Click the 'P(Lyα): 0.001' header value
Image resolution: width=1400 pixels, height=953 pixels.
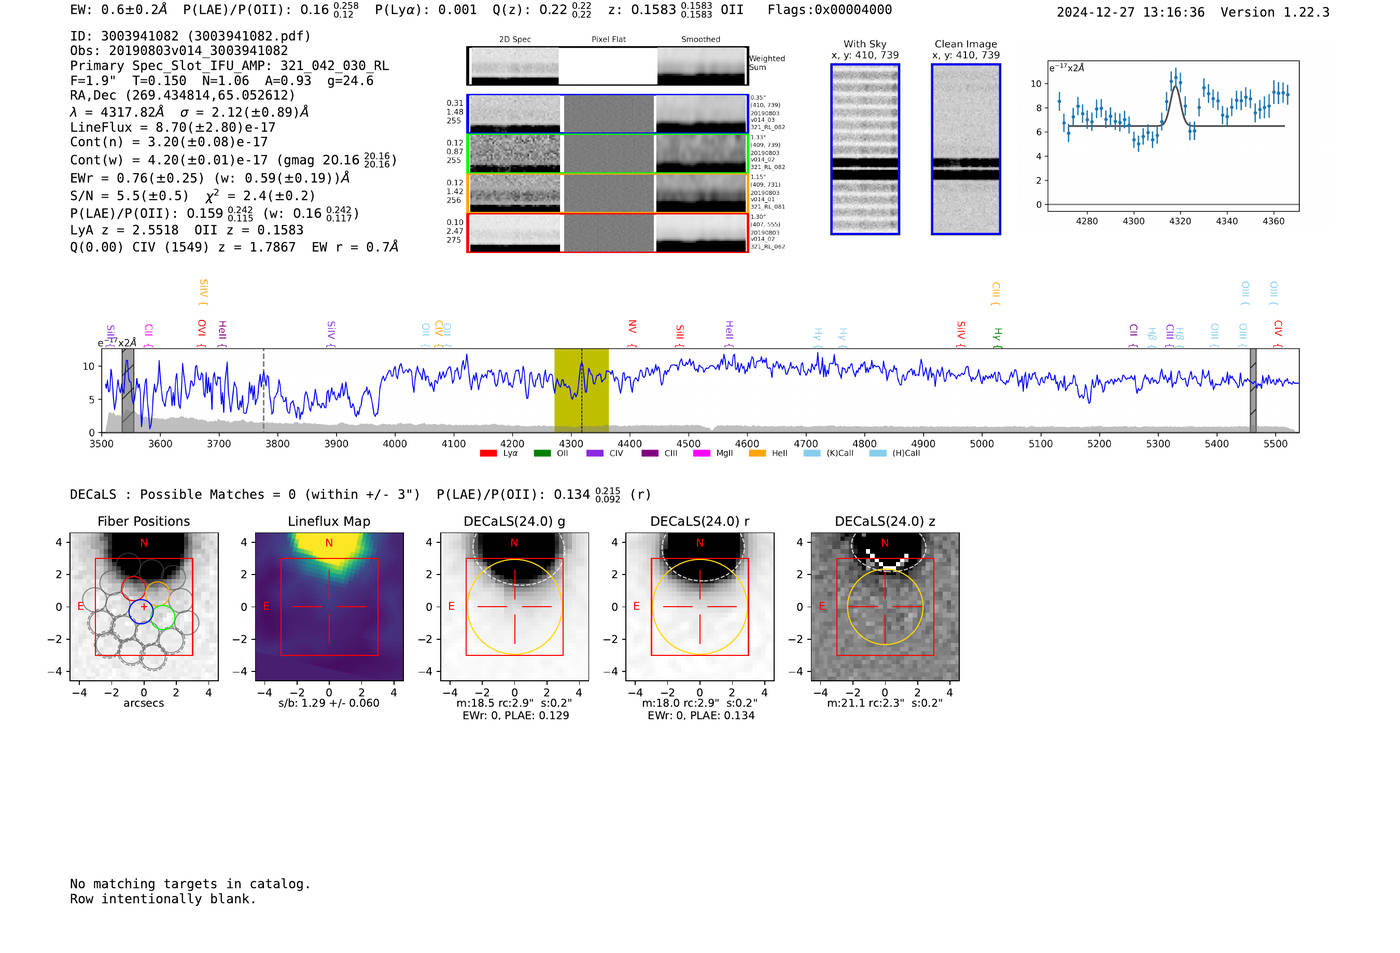click(x=426, y=10)
